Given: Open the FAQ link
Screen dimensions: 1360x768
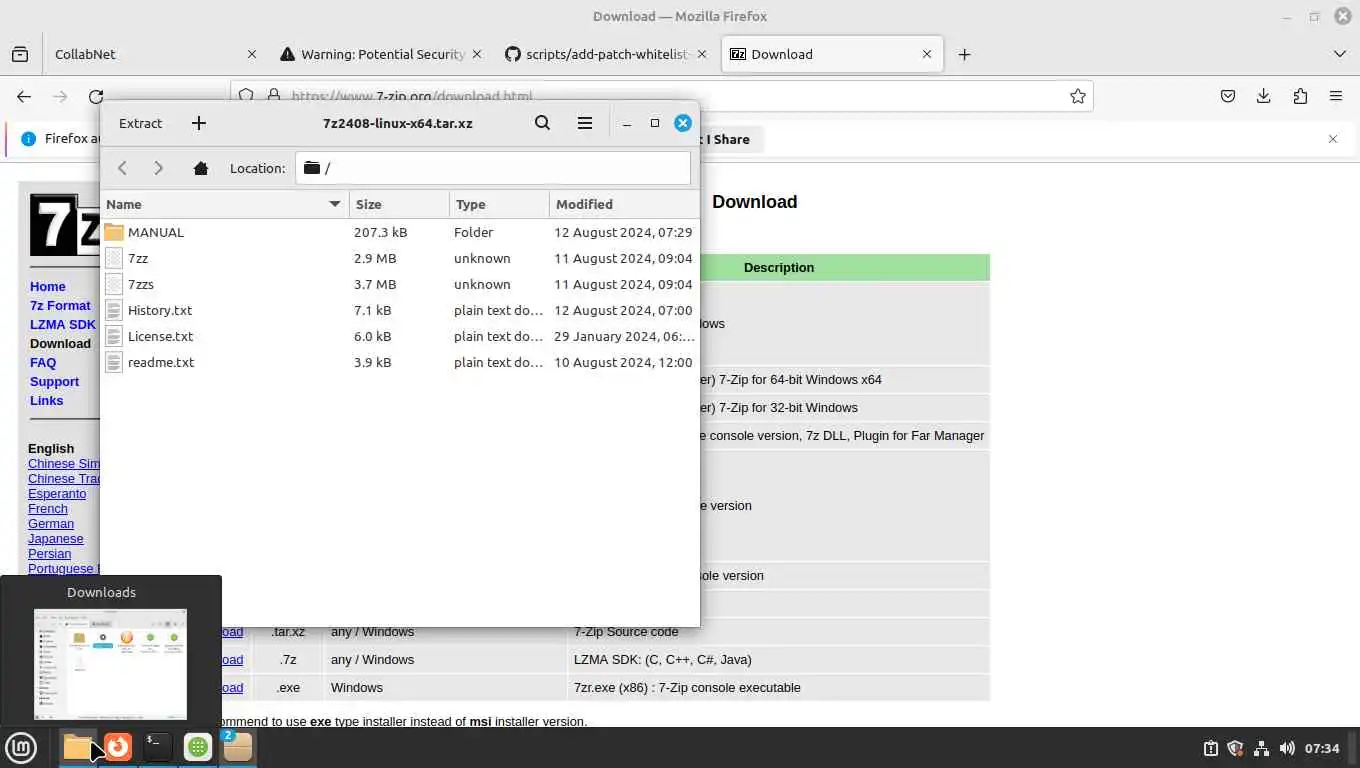Looking at the screenshot, I should 43,362.
